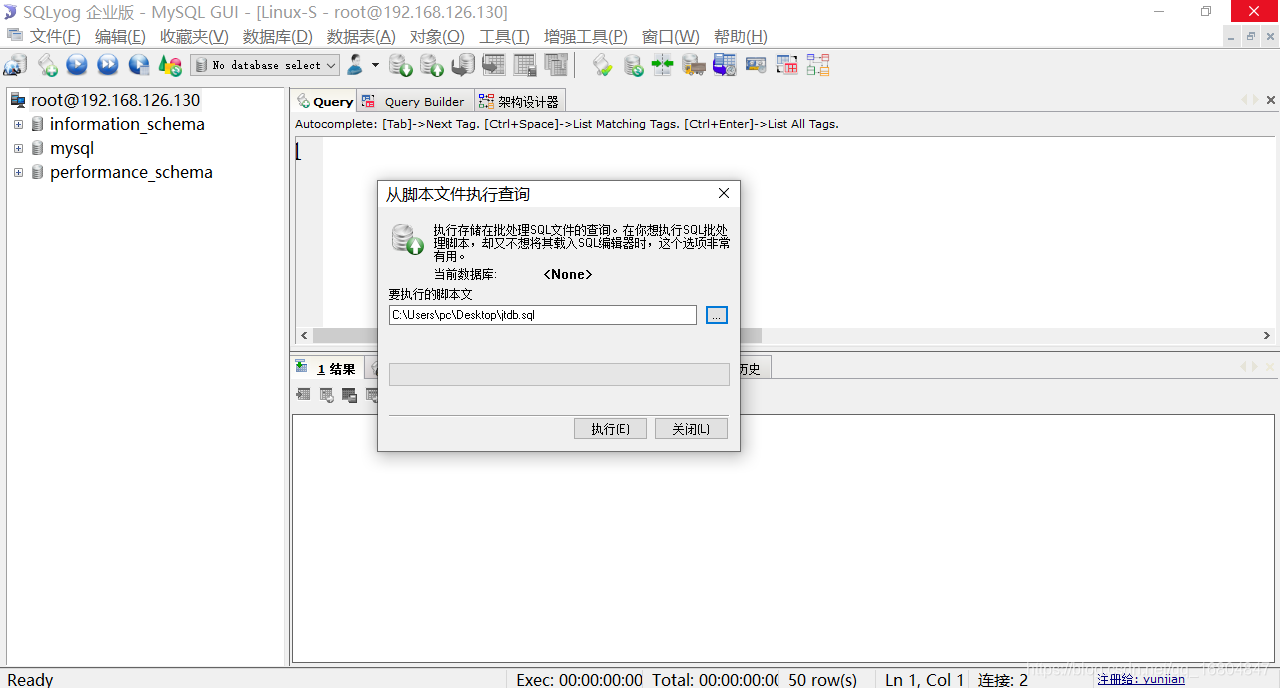
Task: Expand the performance_schema database
Action: pyautogui.click(x=18, y=172)
